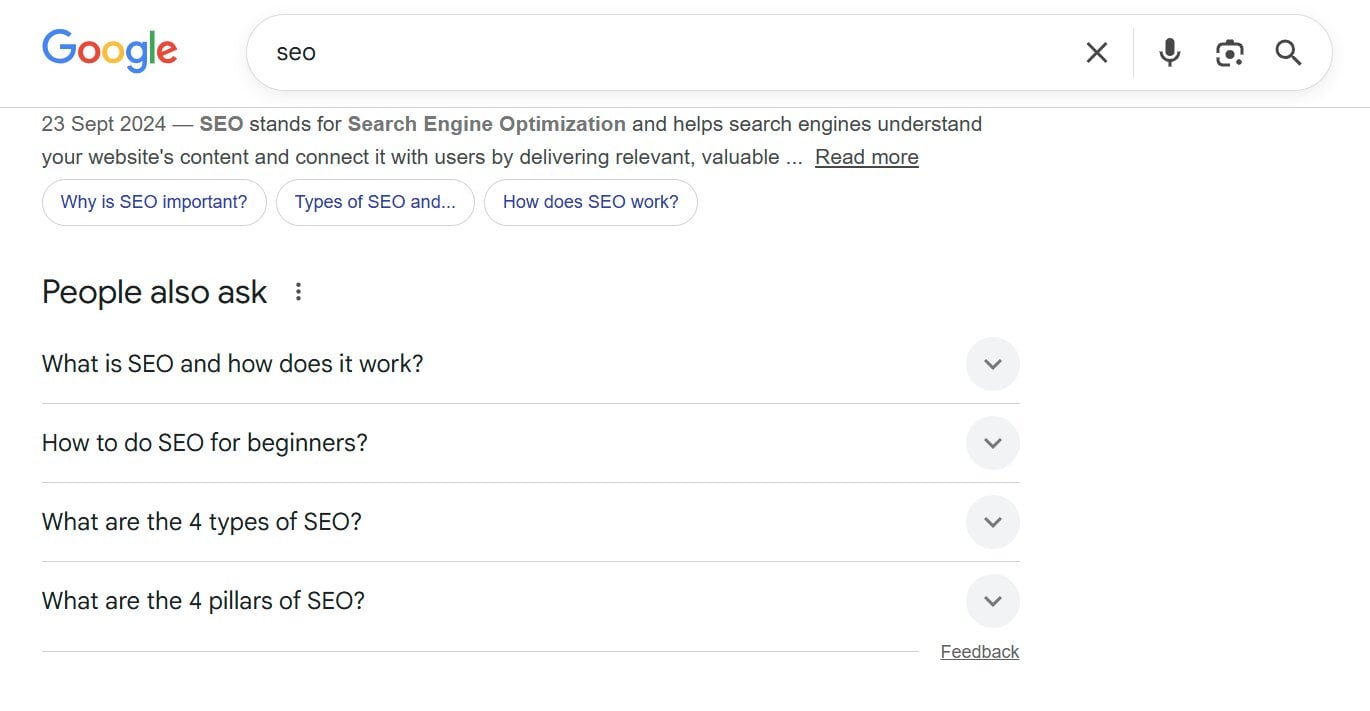Image resolution: width=1370 pixels, height=711 pixels.
Task: Click the bold 'Search Engine Optimization' snippet text
Action: [485, 123]
